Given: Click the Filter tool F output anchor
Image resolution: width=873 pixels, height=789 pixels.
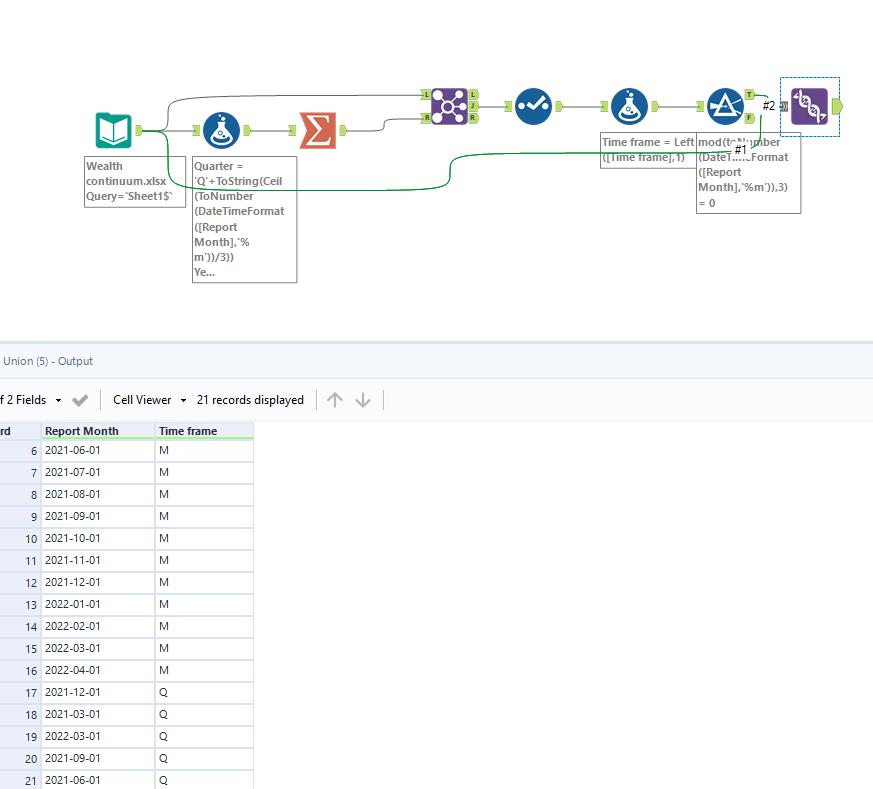Looking at the screenshot, I should [x=749, y=117].
